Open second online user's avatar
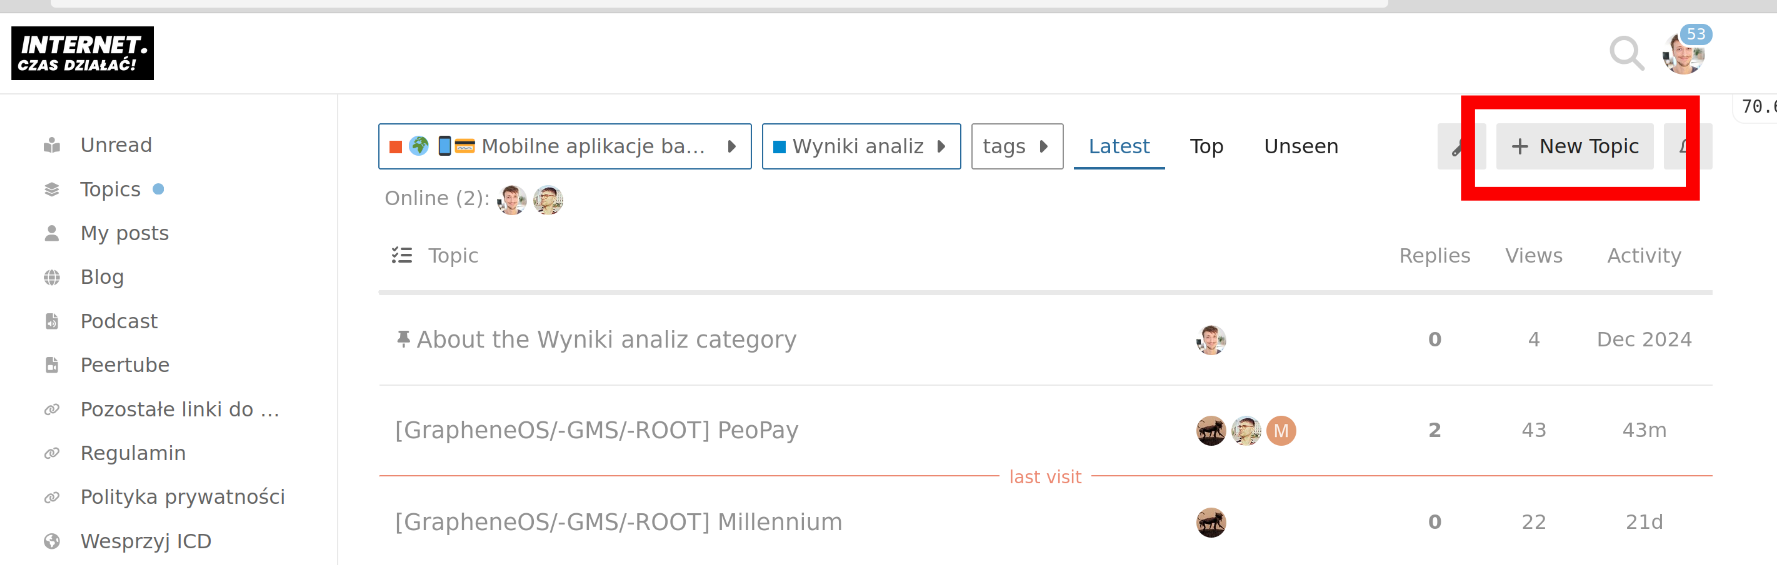Screen dimensions: 1777x565 (x=548, y=200)
